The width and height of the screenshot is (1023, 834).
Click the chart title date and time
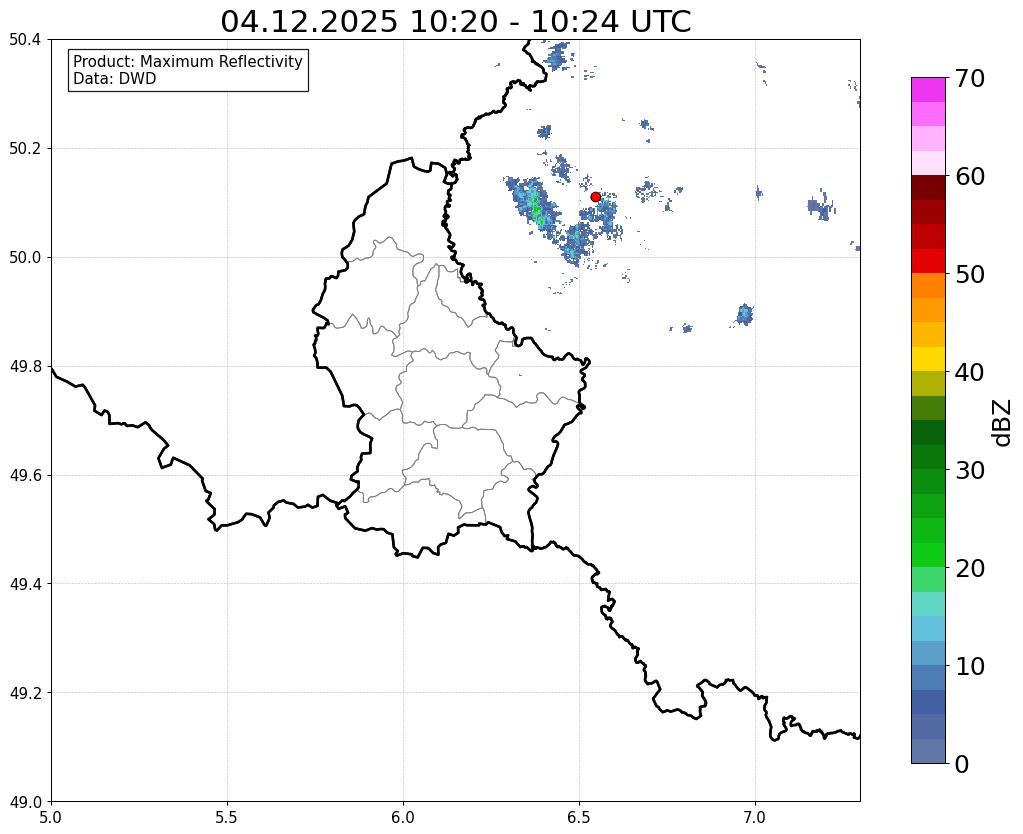[x=455, y=22]
